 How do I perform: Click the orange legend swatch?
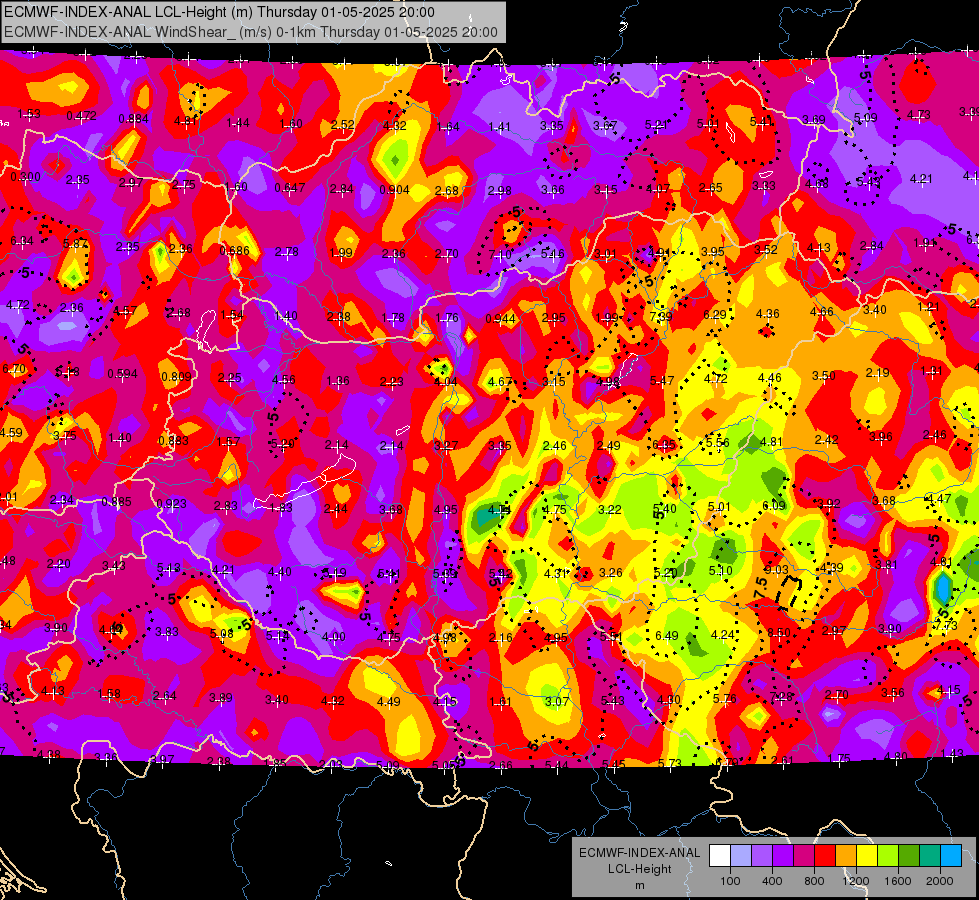[846, 856]
